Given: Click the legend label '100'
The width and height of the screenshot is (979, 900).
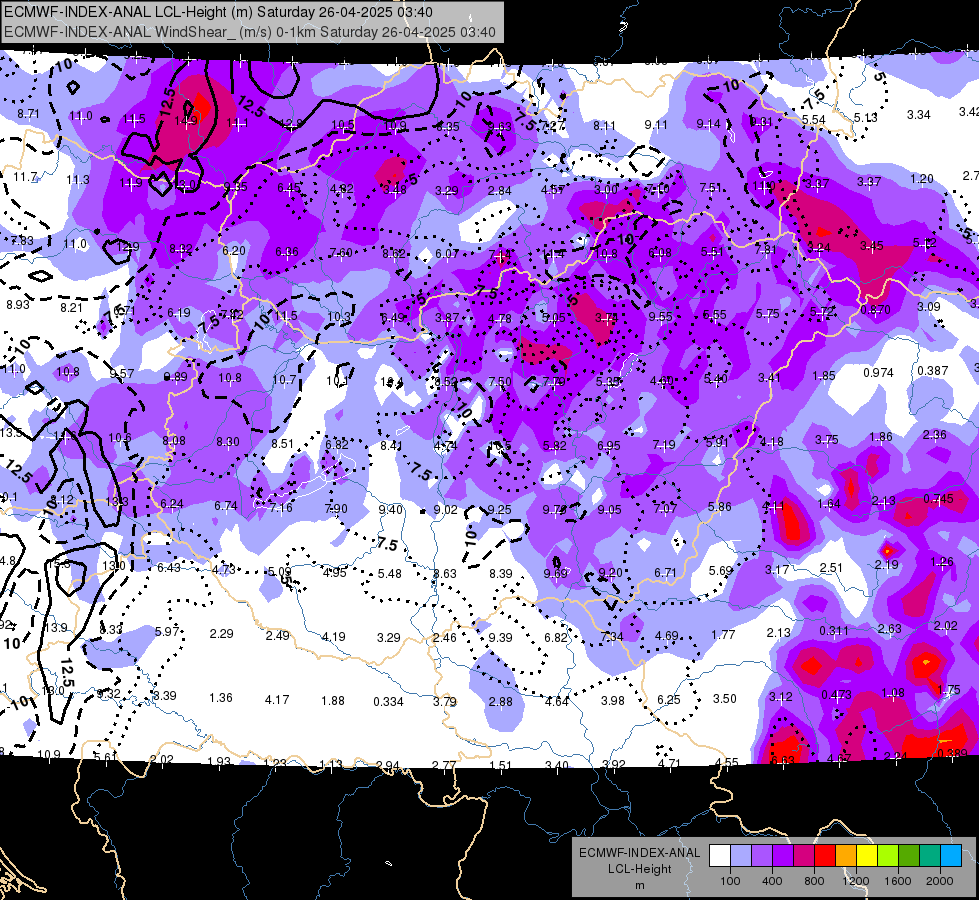Looking at the screenshot, I should pyautogui.click(x=730, y=881).
